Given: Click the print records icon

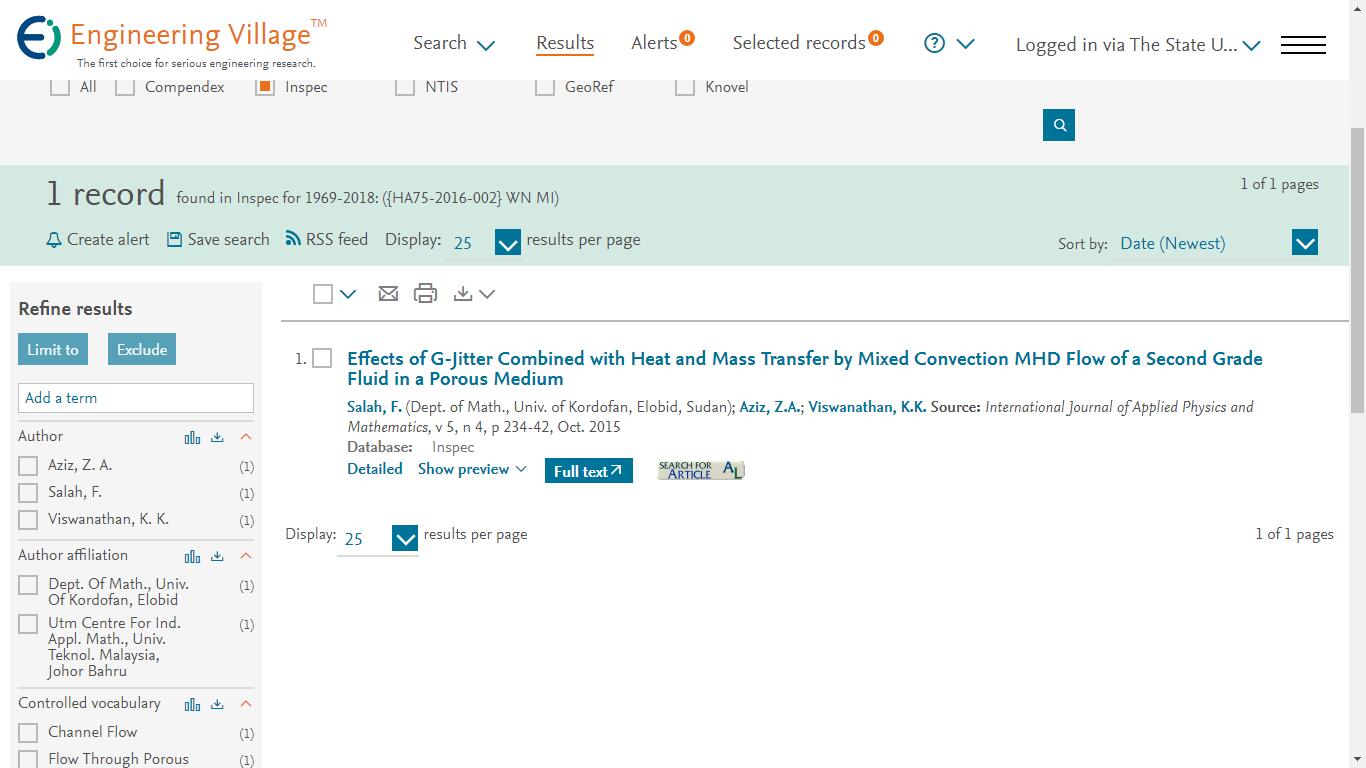Looking at the screenshot, I should (425, 293).
